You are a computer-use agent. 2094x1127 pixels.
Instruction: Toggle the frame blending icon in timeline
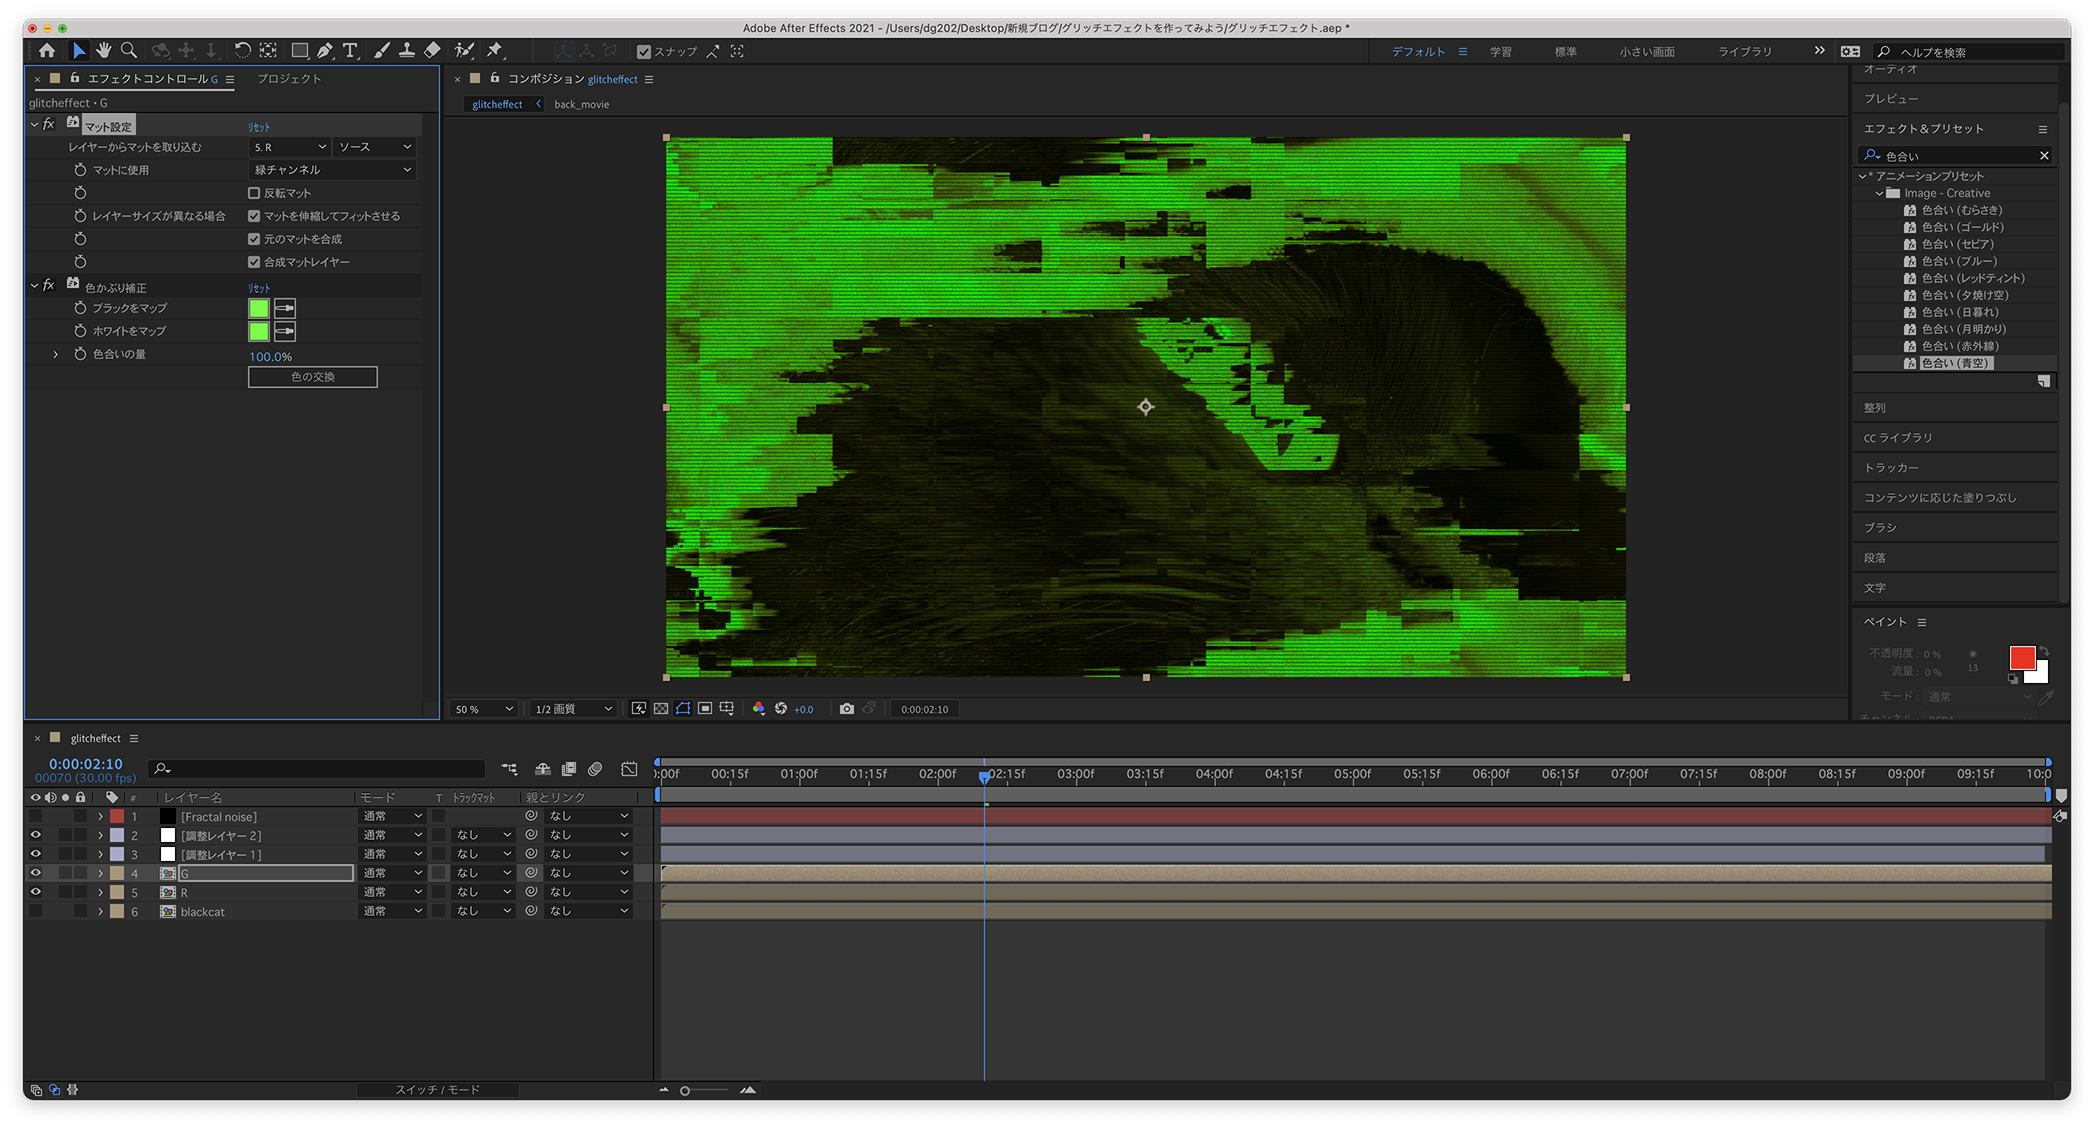[x=569, y=769]
